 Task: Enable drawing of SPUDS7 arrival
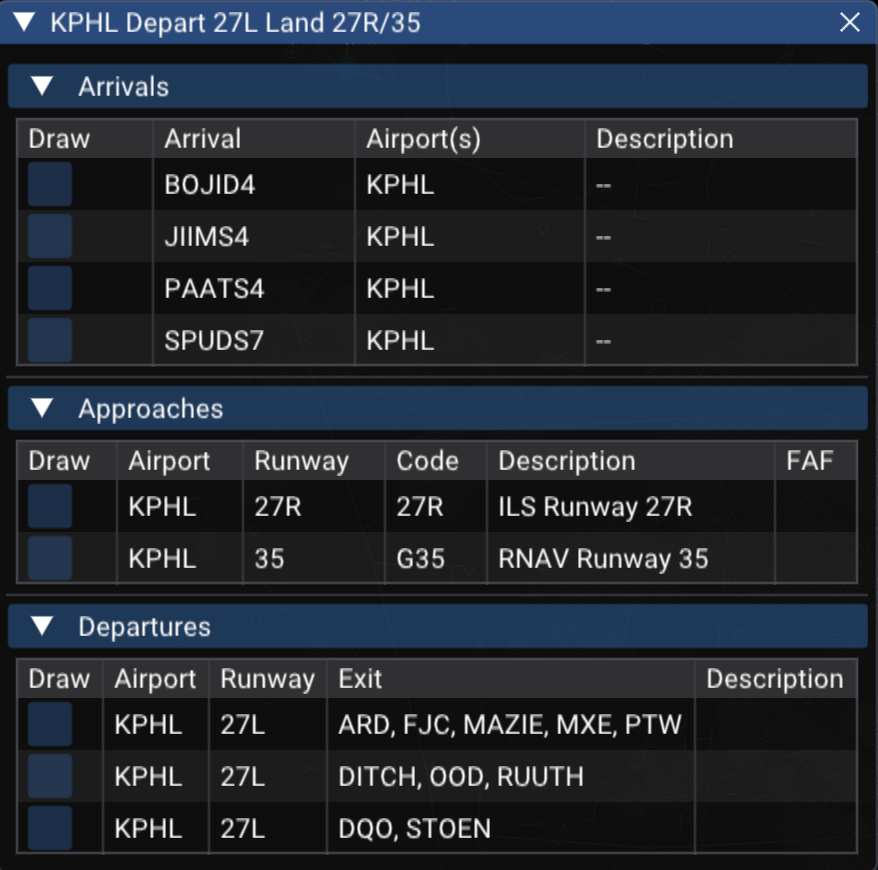coord(50,341)
